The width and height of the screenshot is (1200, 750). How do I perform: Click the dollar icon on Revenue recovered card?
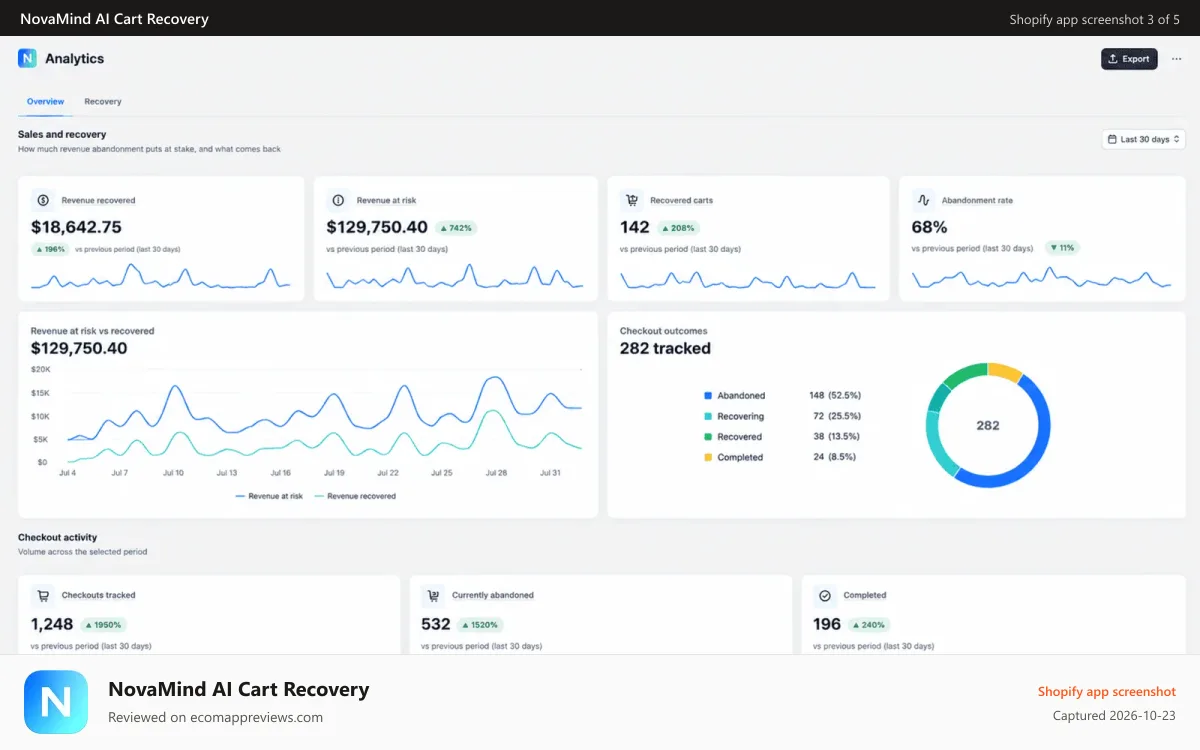point(42,200)
